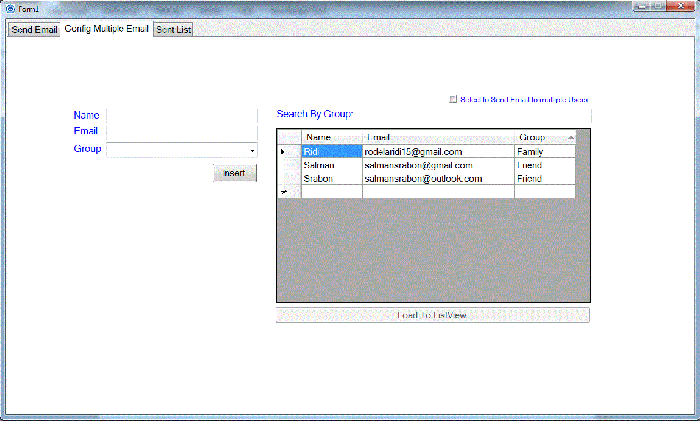Click the Insert button
700x421 pixels.
(235, 173)
